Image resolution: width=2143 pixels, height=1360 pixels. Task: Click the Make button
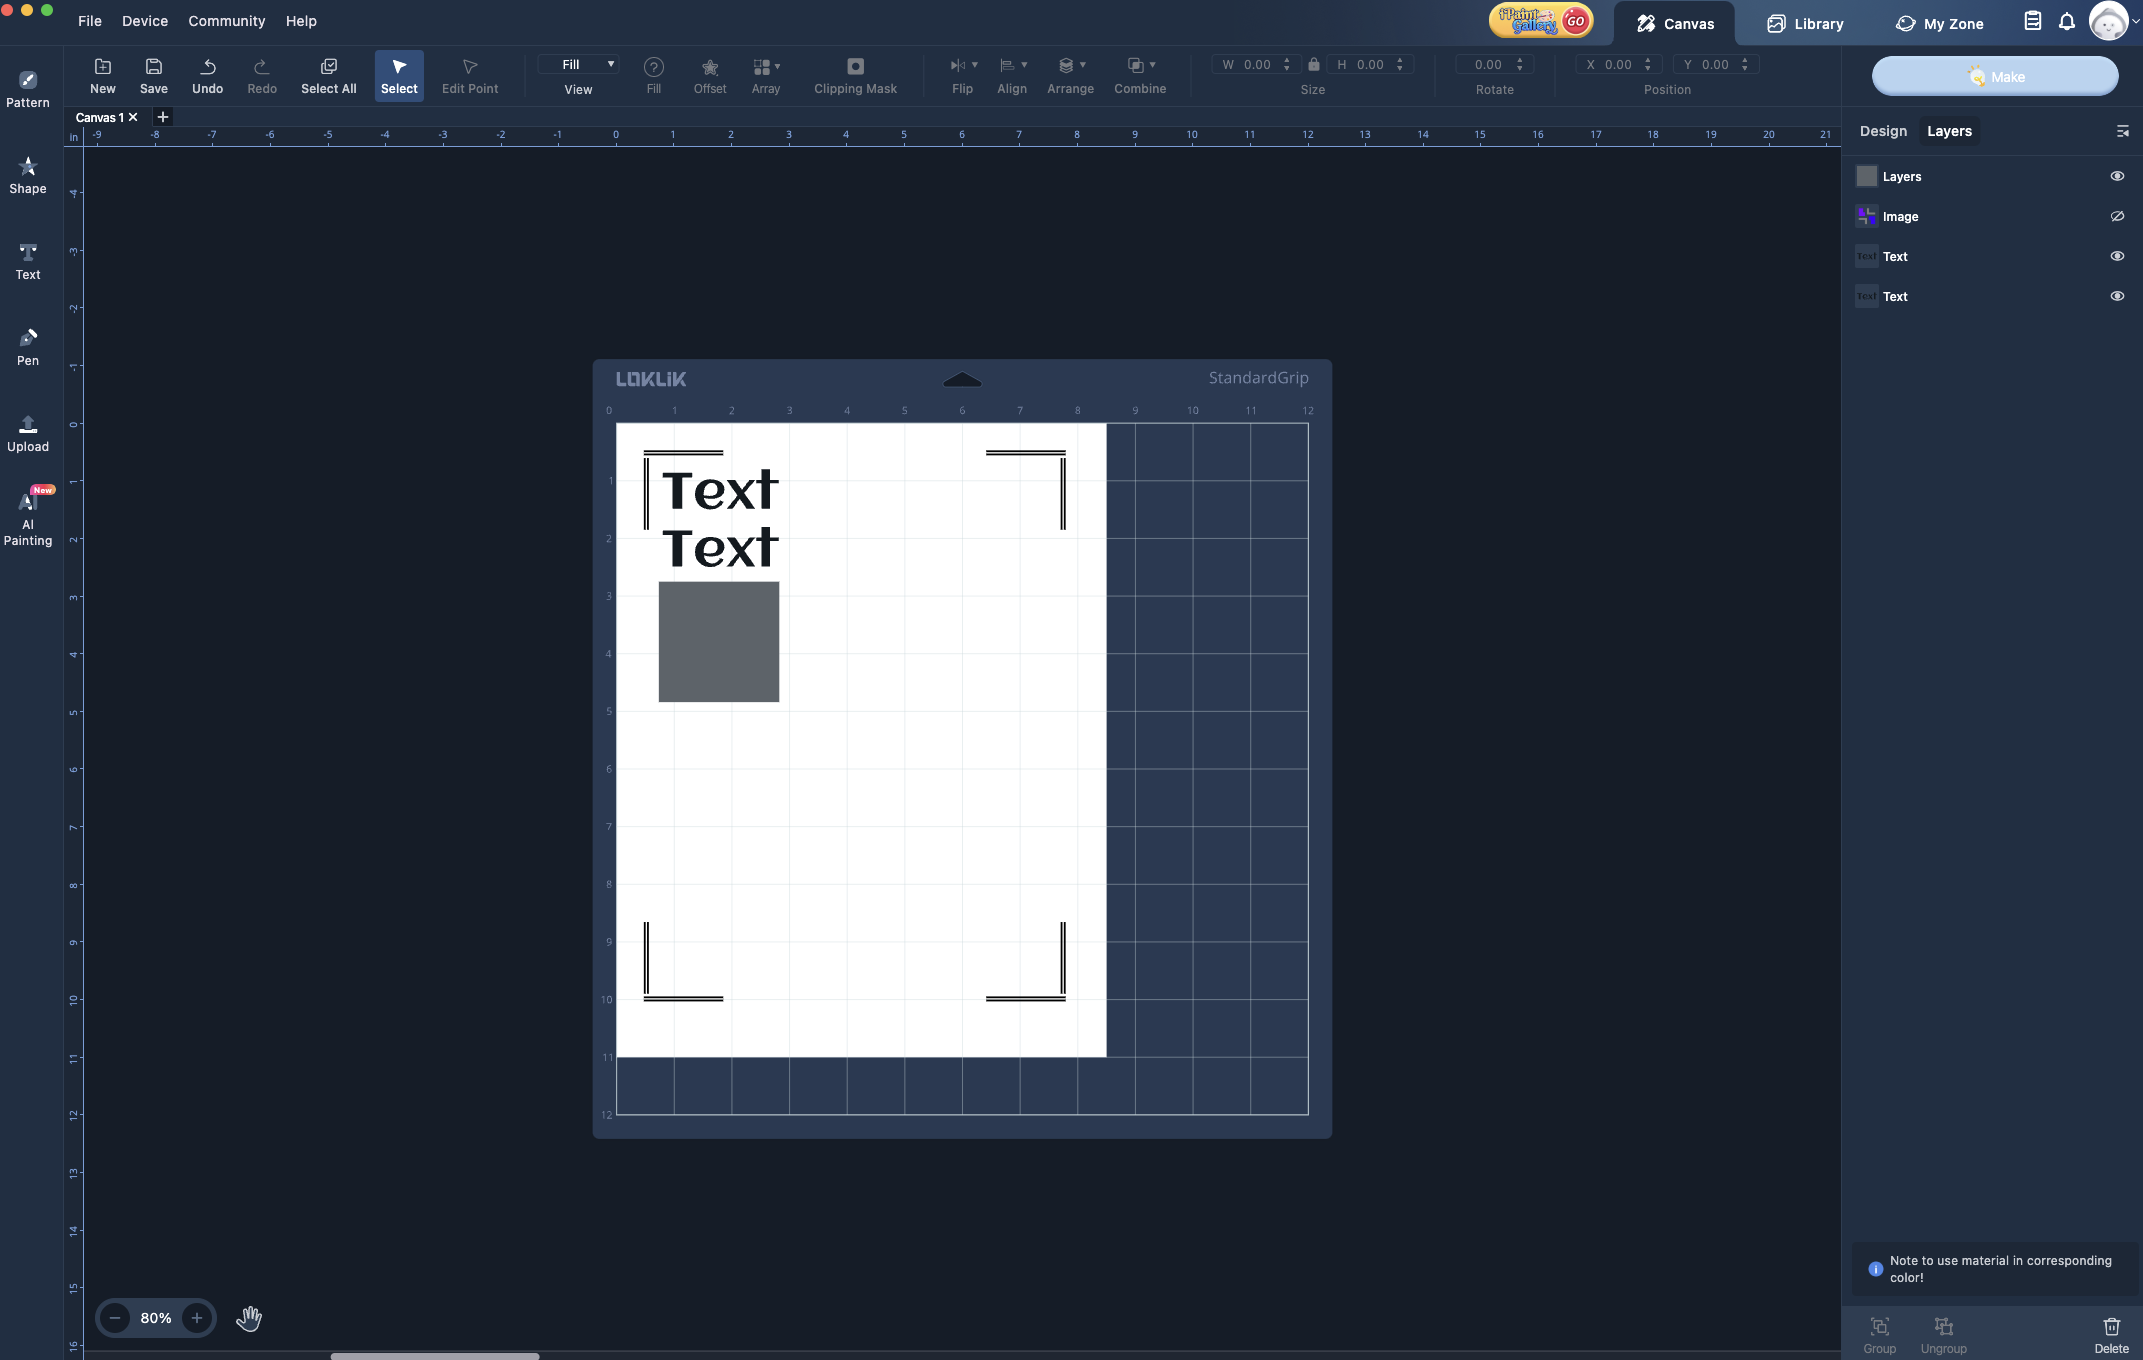(1994, 76)
